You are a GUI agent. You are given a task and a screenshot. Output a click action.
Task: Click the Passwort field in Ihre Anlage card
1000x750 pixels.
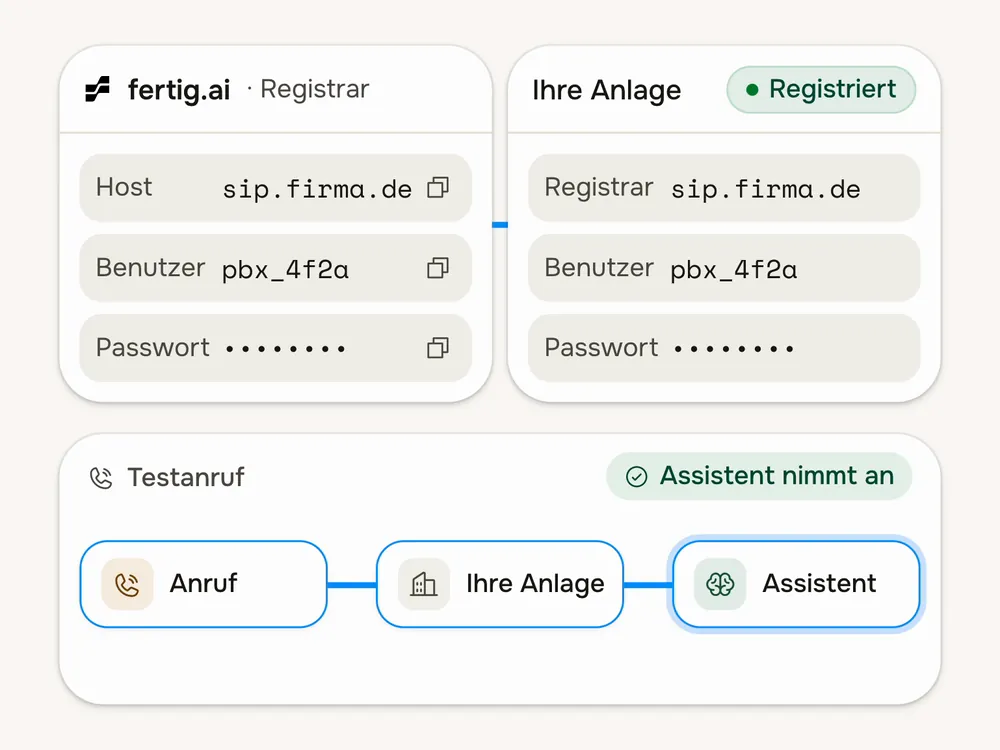724,348
